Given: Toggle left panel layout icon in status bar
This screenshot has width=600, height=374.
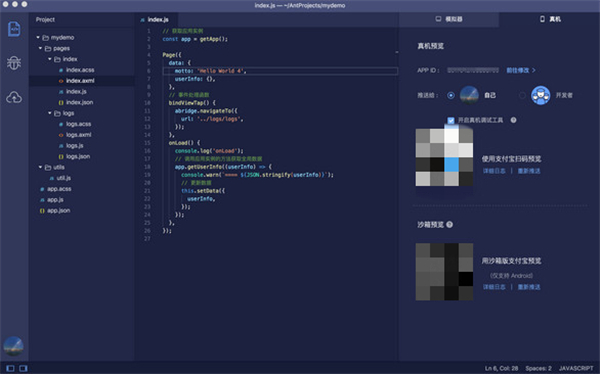Looking at the screenshot, I should click(10, 368).
